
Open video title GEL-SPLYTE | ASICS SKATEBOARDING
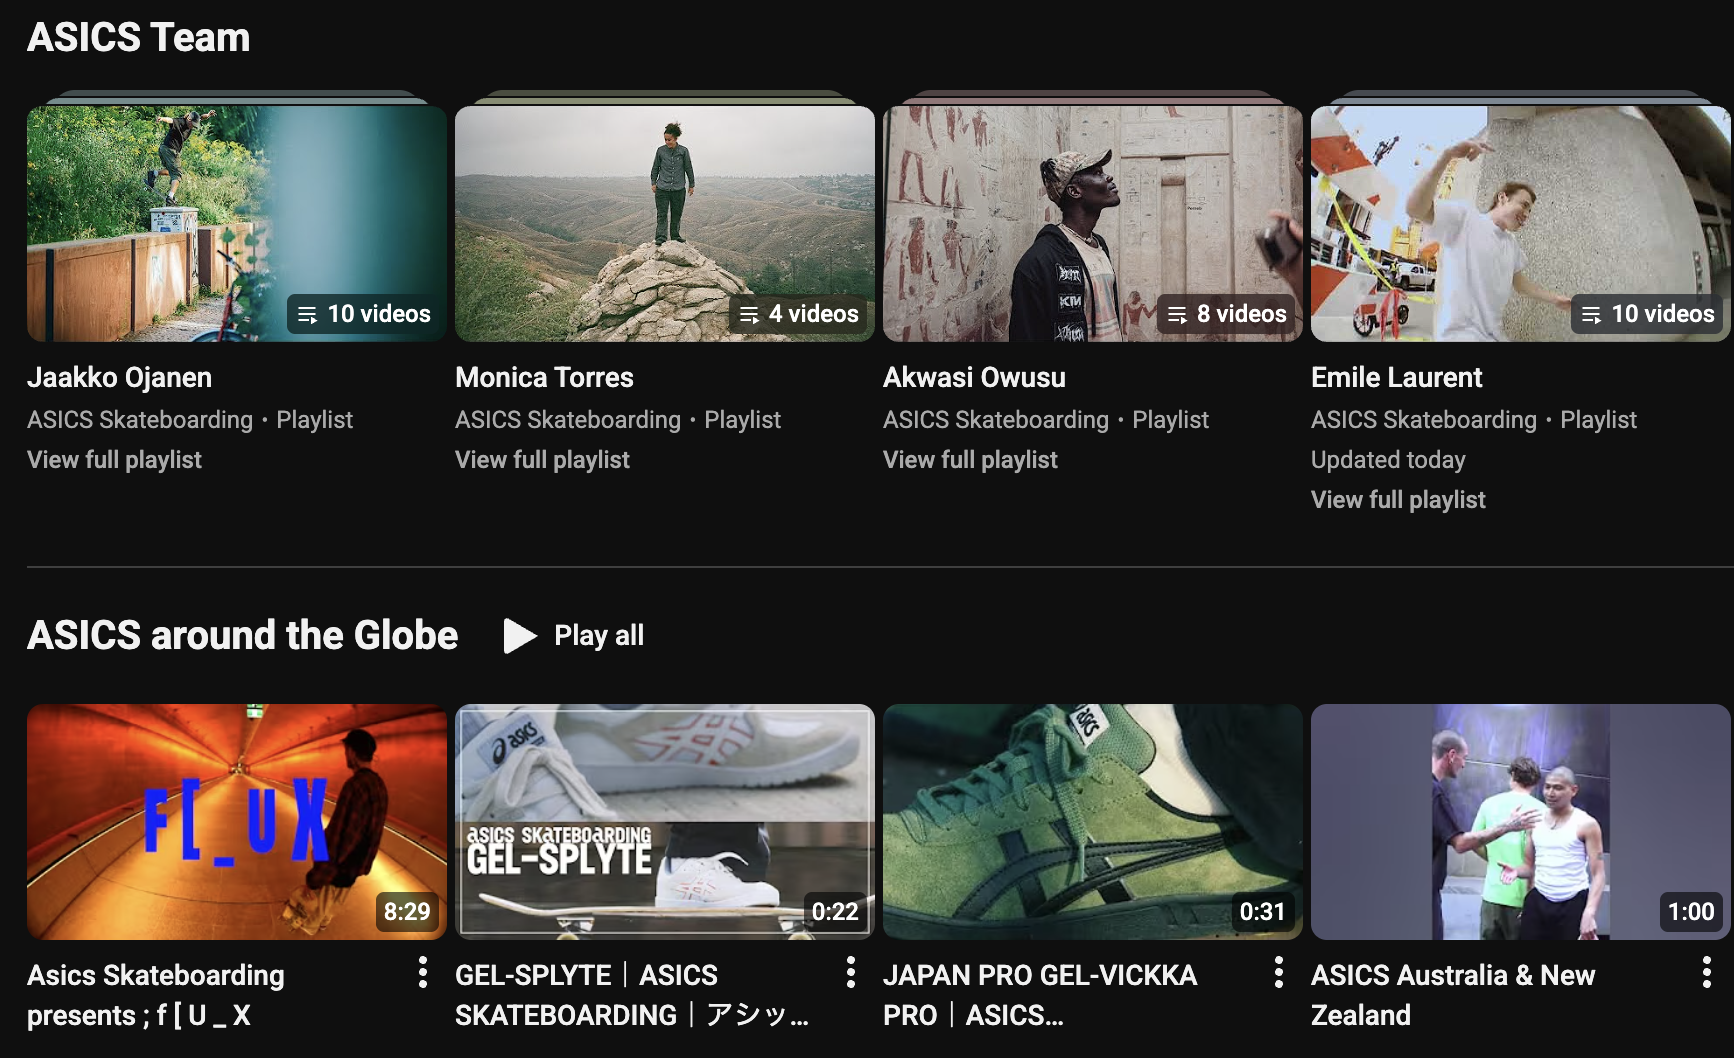632,995
